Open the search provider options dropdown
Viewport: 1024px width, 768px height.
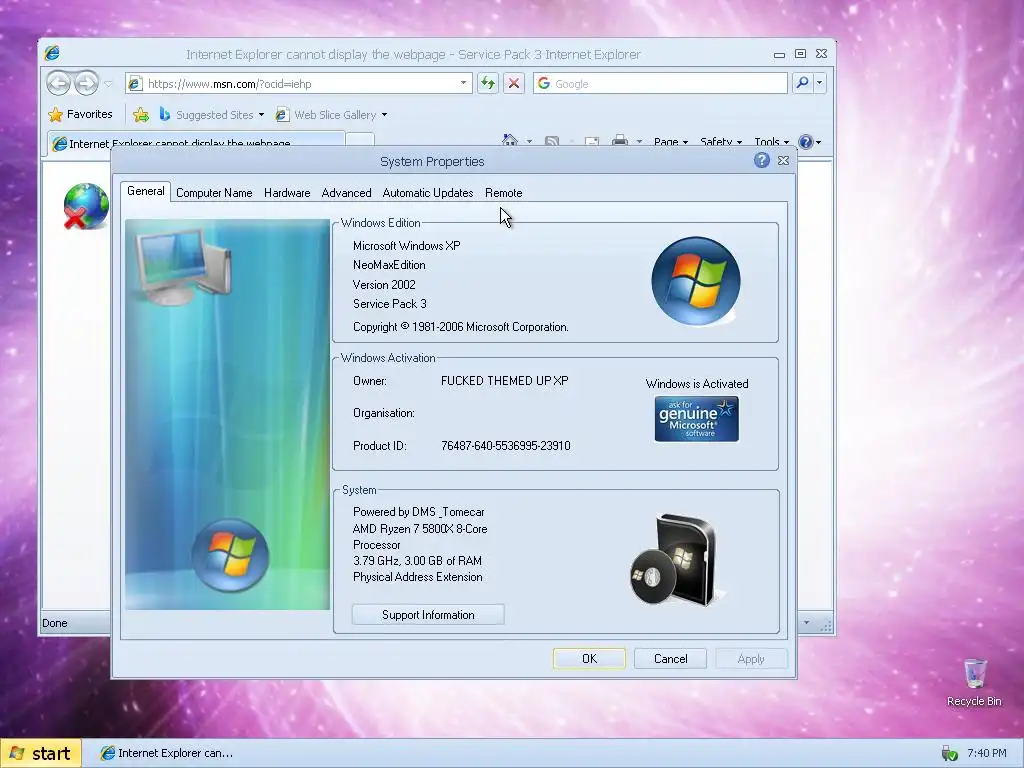[x=819, y=83]
